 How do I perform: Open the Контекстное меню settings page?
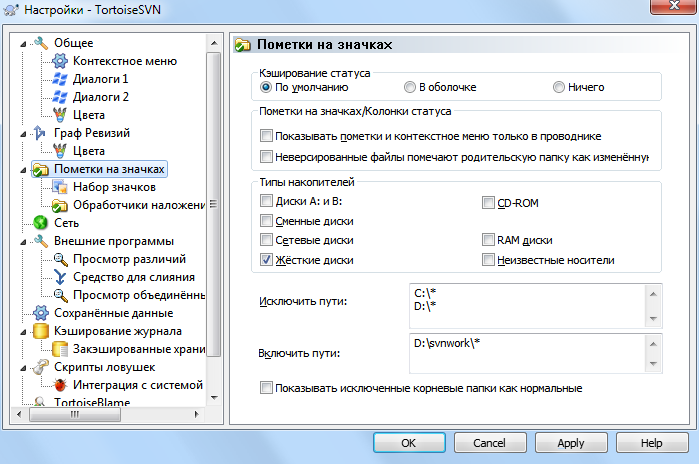[x=125, y=61]
